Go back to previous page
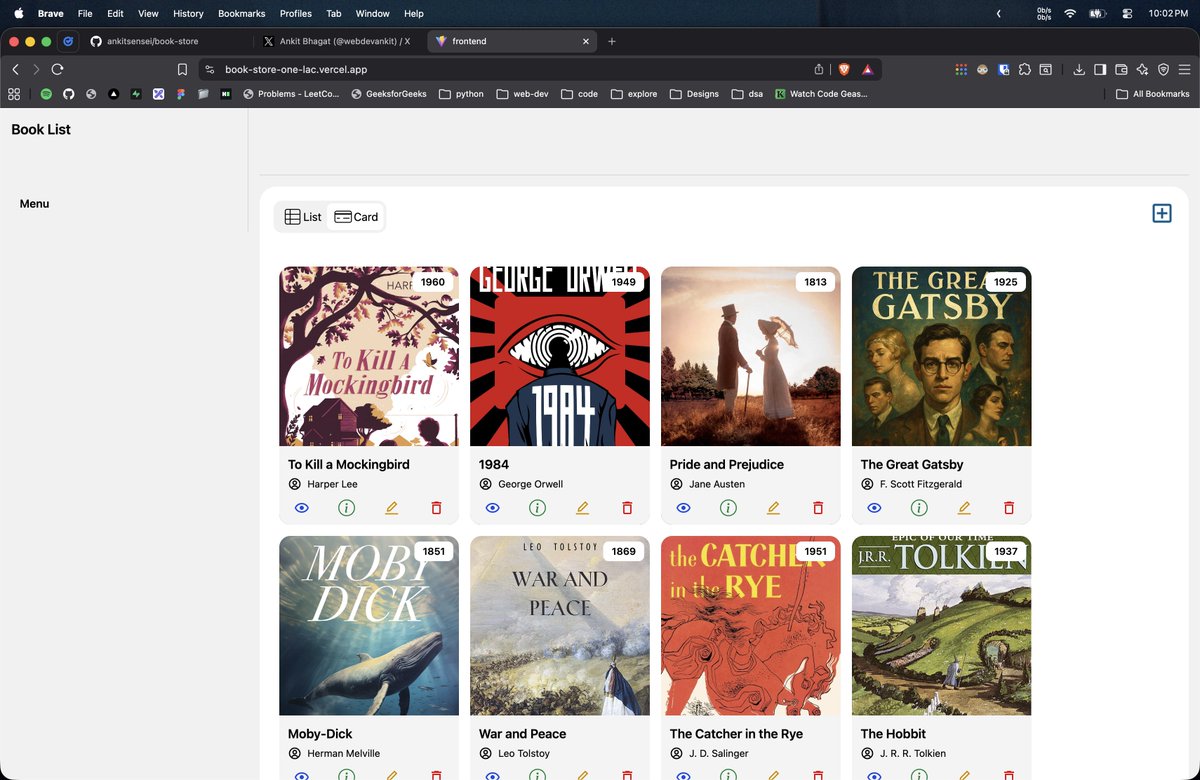The width and height of the screenshot is (1200, 780). click(x=15, y=69)
